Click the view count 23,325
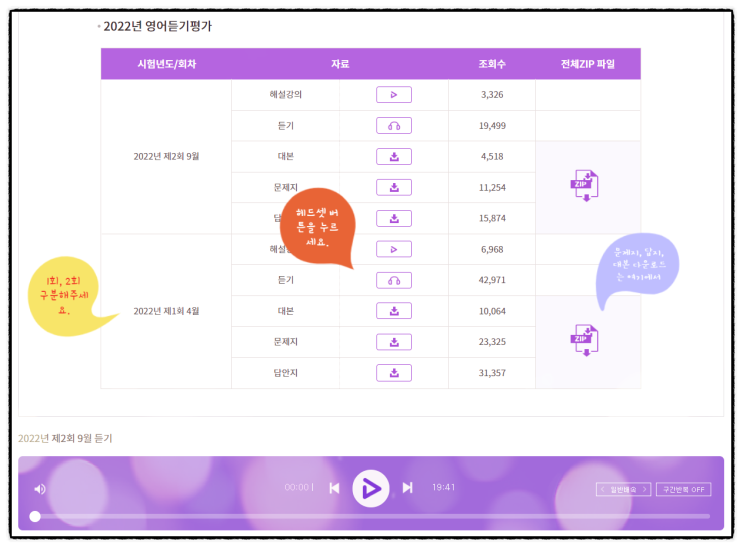This screenshot has height=548, width=743. pos(492,342)
